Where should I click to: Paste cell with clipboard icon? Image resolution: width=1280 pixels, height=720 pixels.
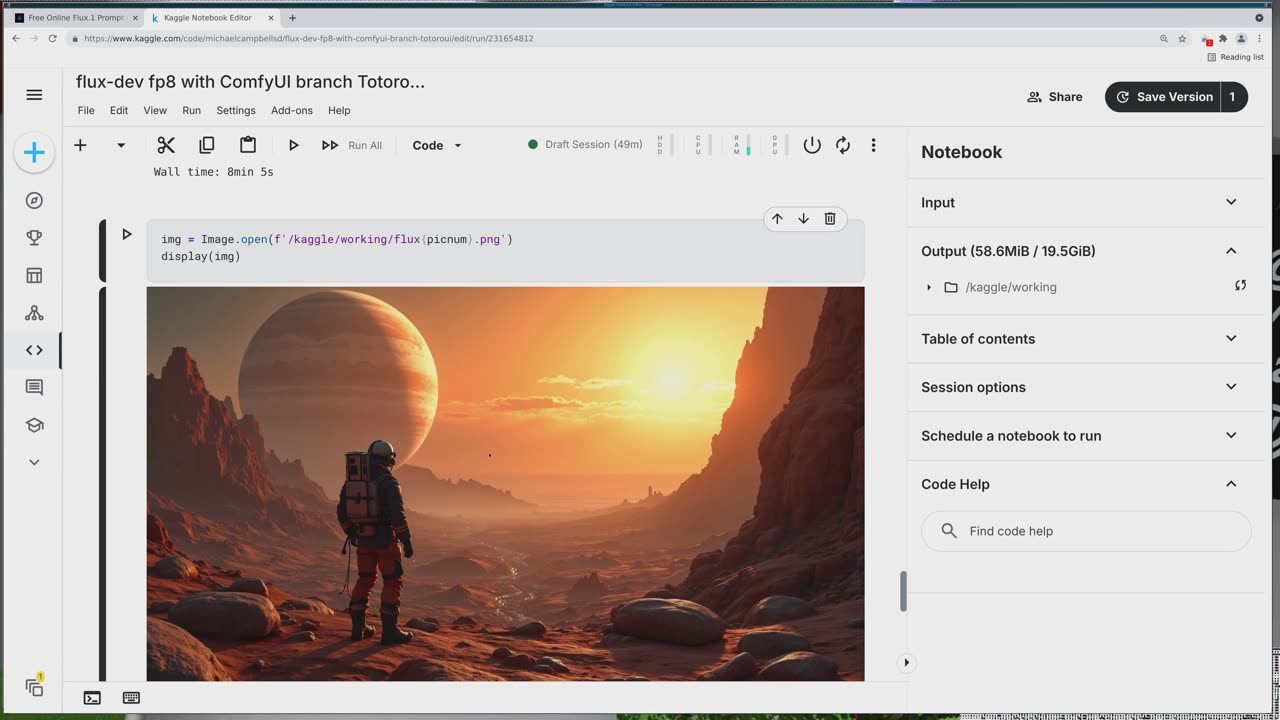248,145
